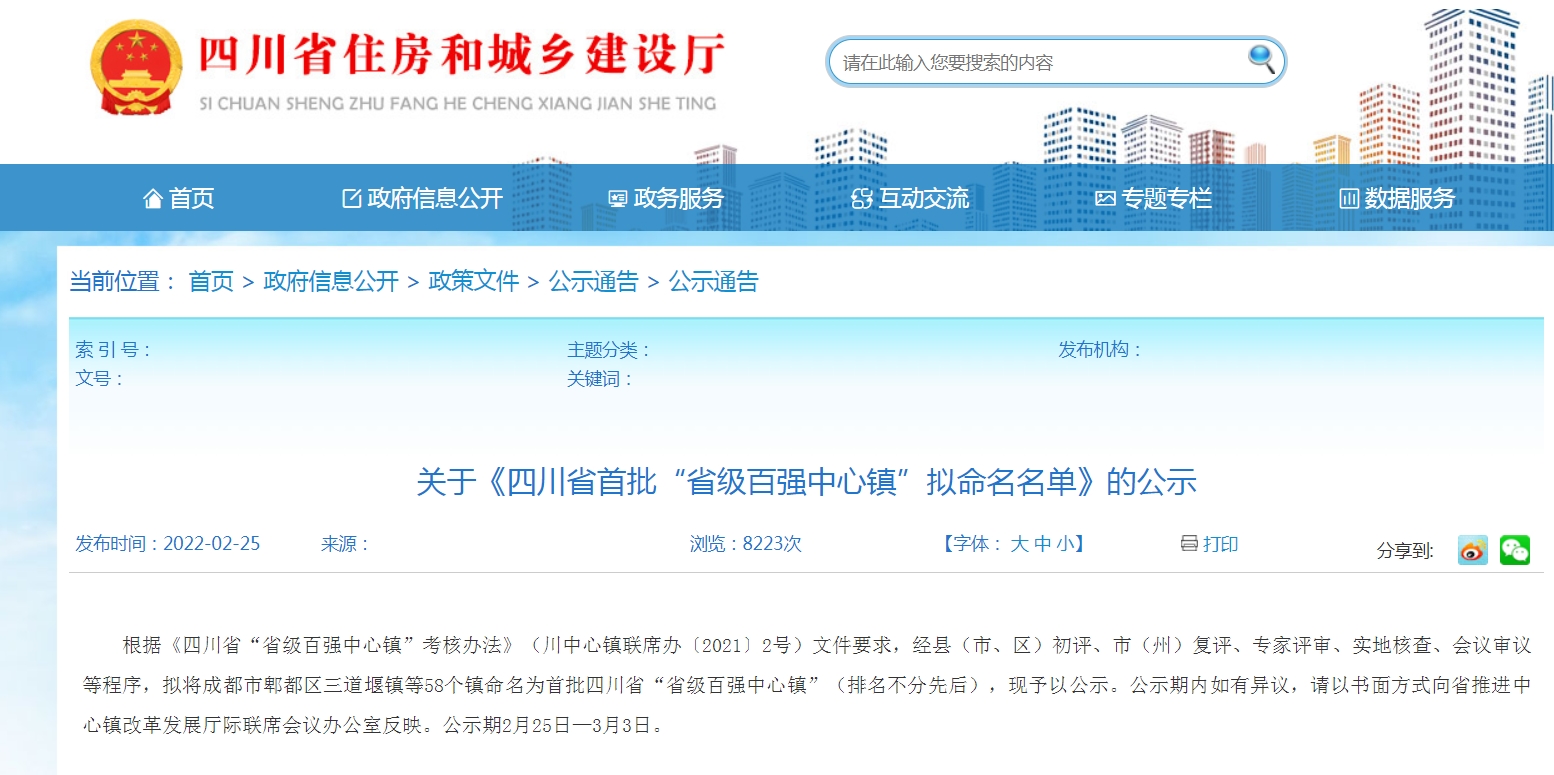Share article via Weibo icon
The width and height of the screenshot is (1554, 775).
(1472, 550)
